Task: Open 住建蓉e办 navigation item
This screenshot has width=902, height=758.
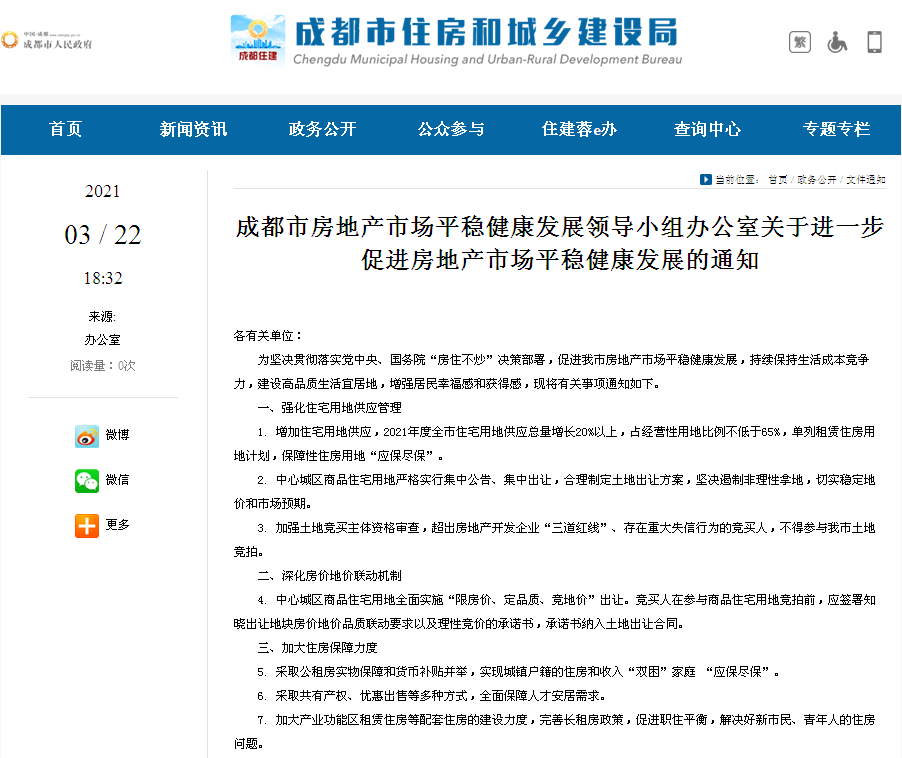Action: pyautogui.click(x=579, y=129)
